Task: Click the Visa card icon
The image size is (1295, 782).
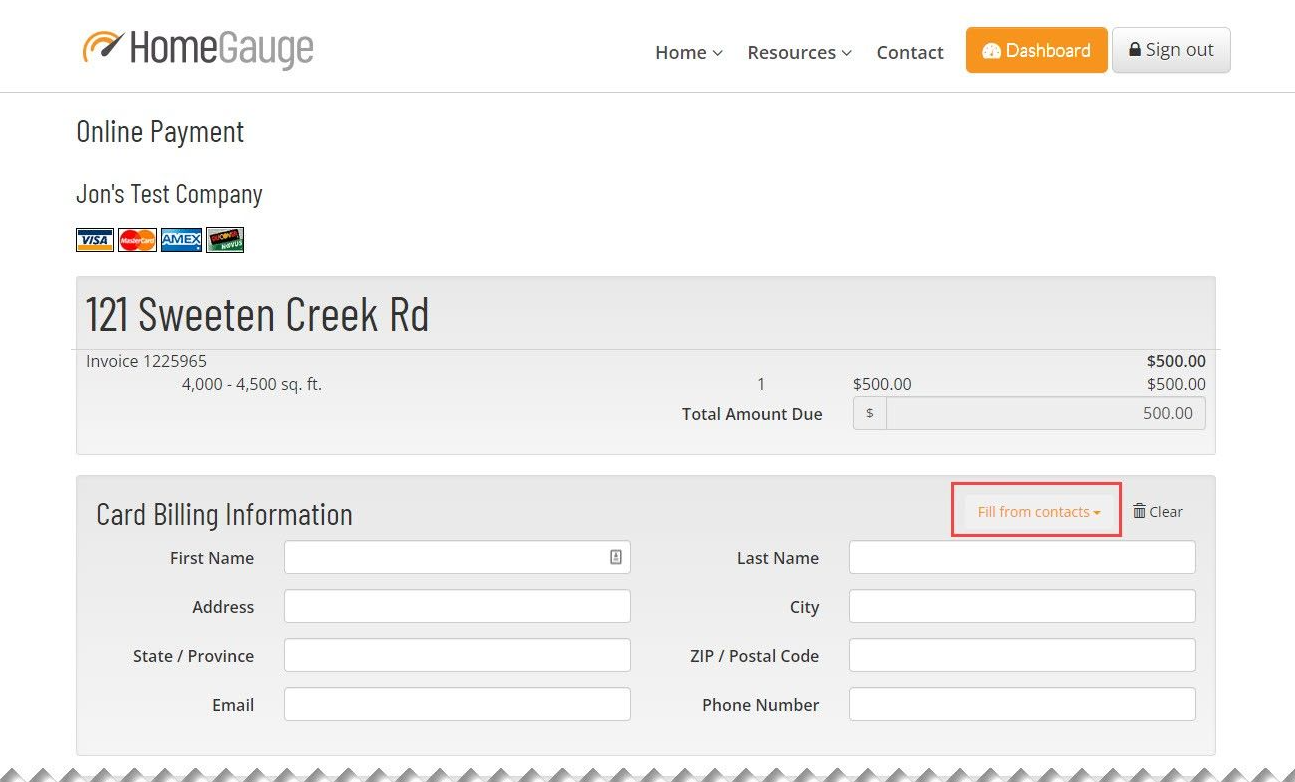Action: coord(95,240)
